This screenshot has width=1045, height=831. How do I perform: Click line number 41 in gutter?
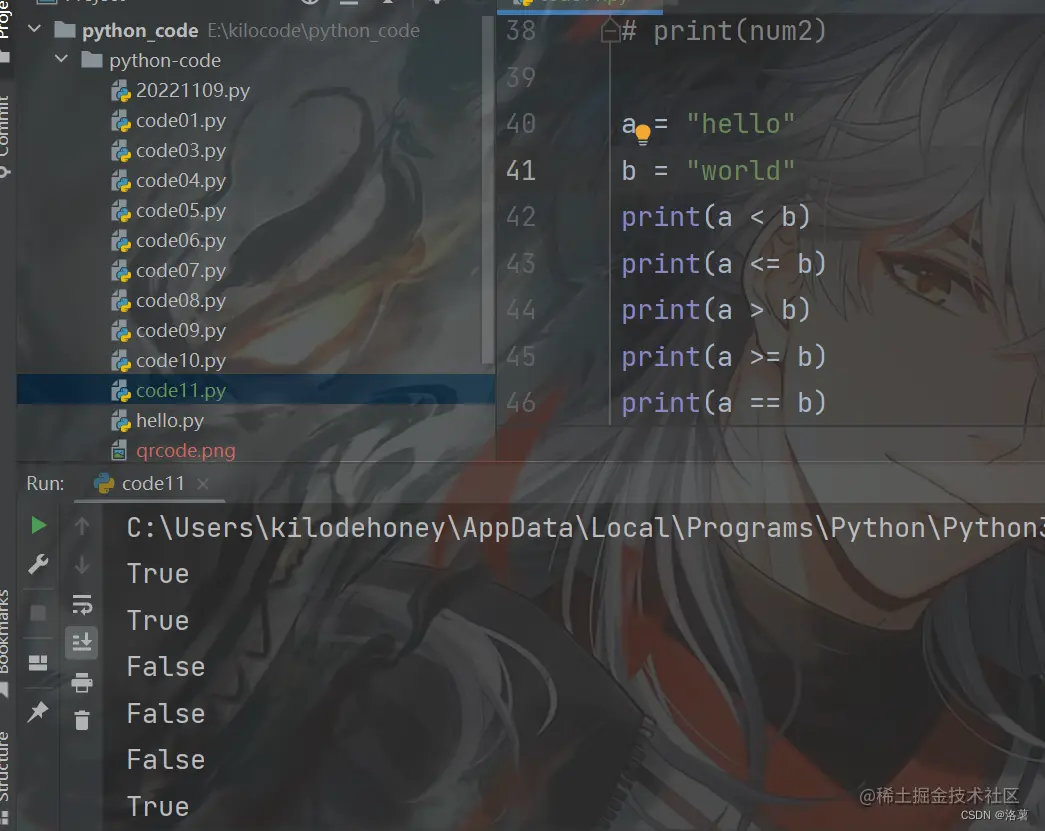click(521, 171)
